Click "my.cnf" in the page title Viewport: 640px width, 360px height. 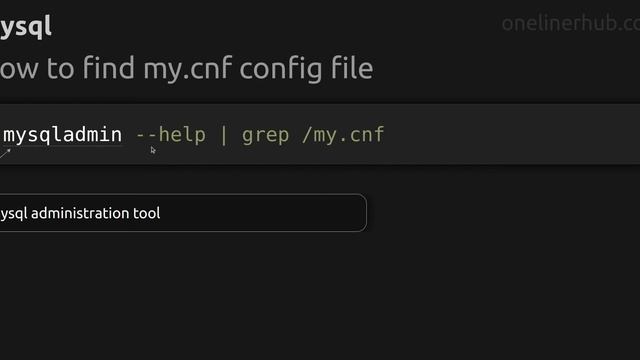tap(188, 69)
